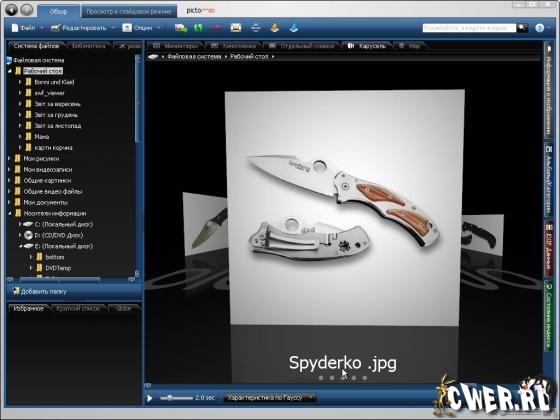Image resolution: width=560 pixels, height=420 pixels.
Task: Select the Общие картинки folder
Action: click(47, 181)
